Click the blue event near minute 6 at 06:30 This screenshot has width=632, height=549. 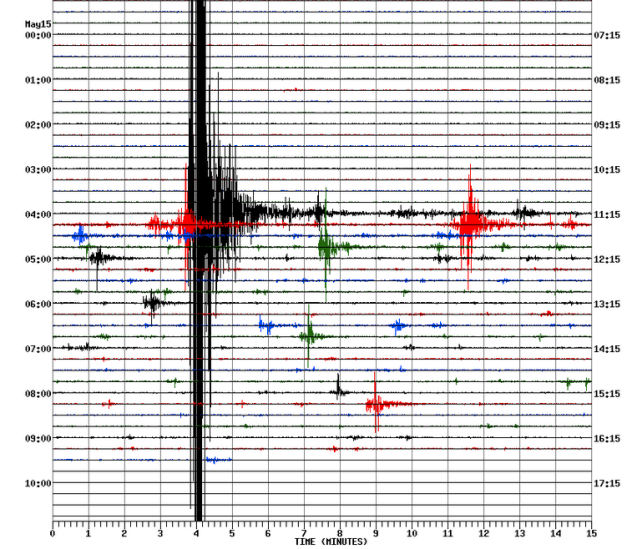[x=266, y=325]
